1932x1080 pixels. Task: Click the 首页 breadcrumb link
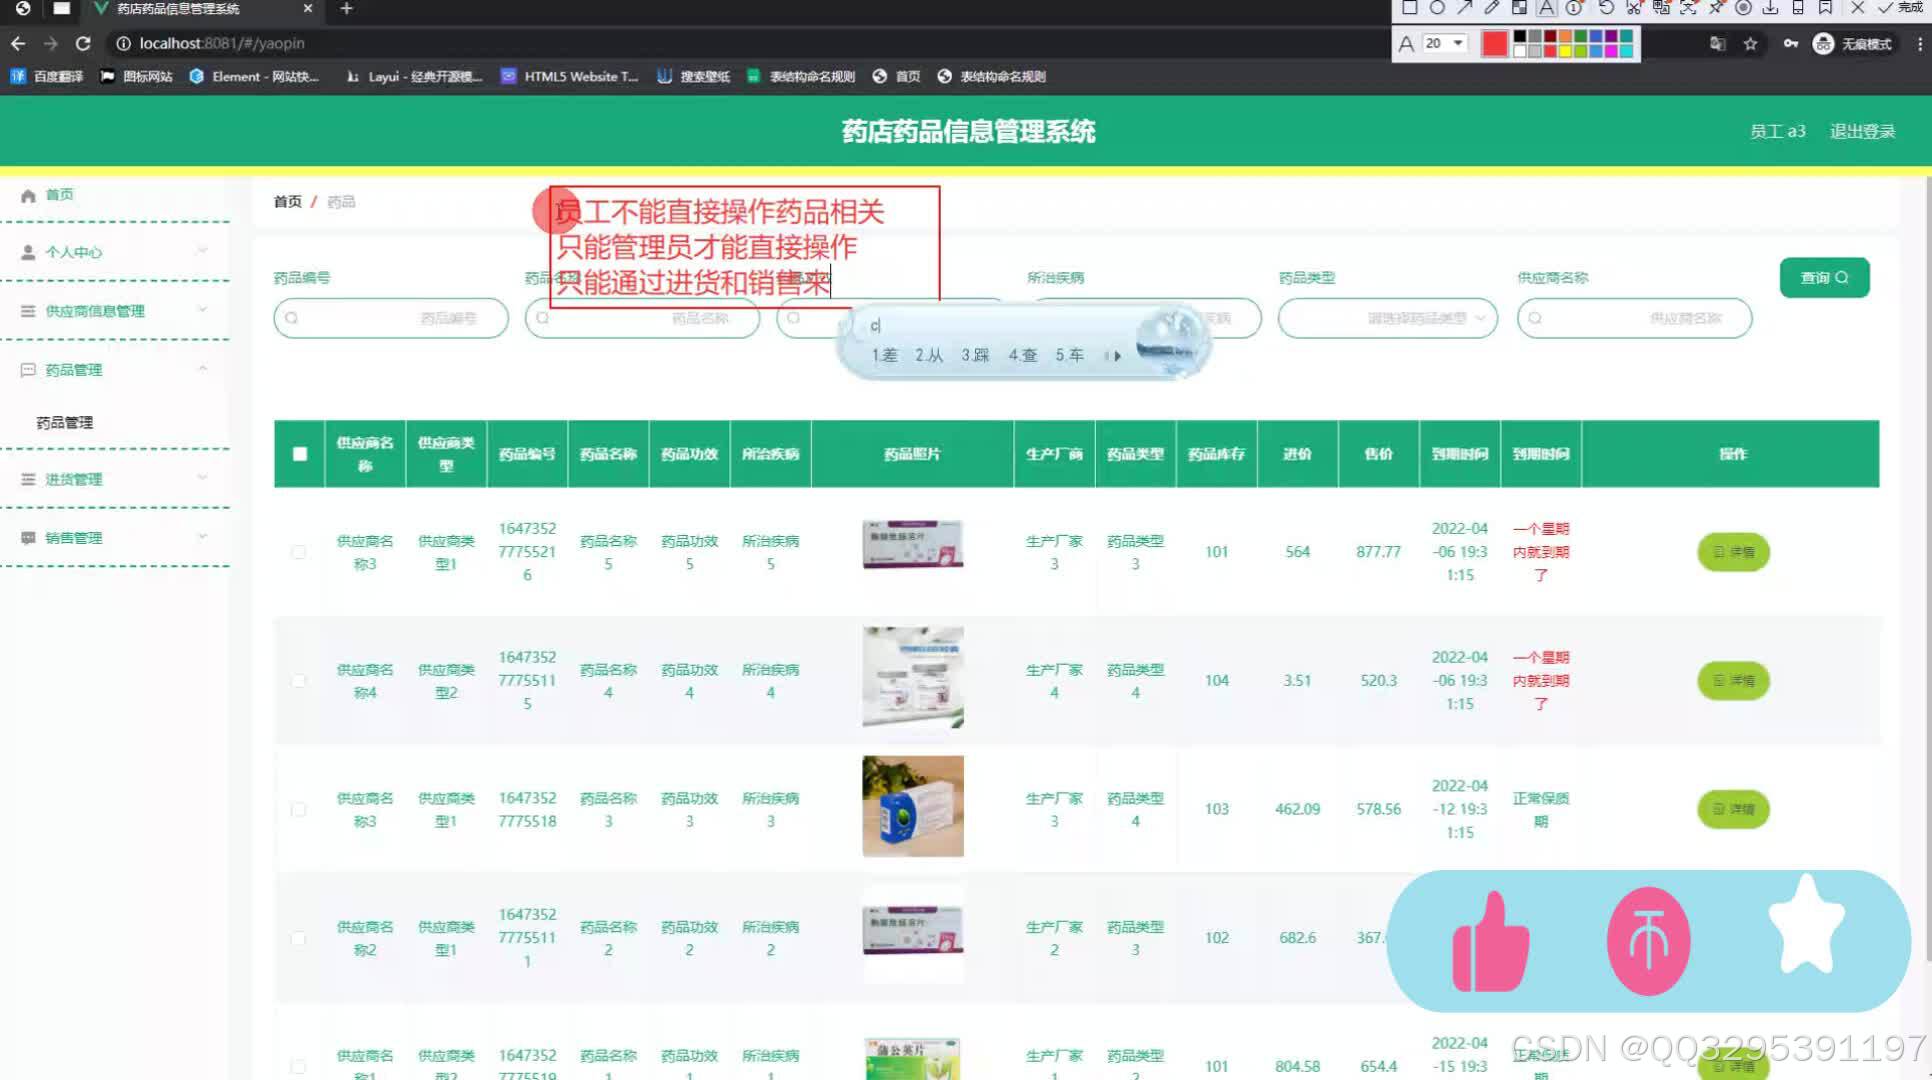[x=287, y=201]
